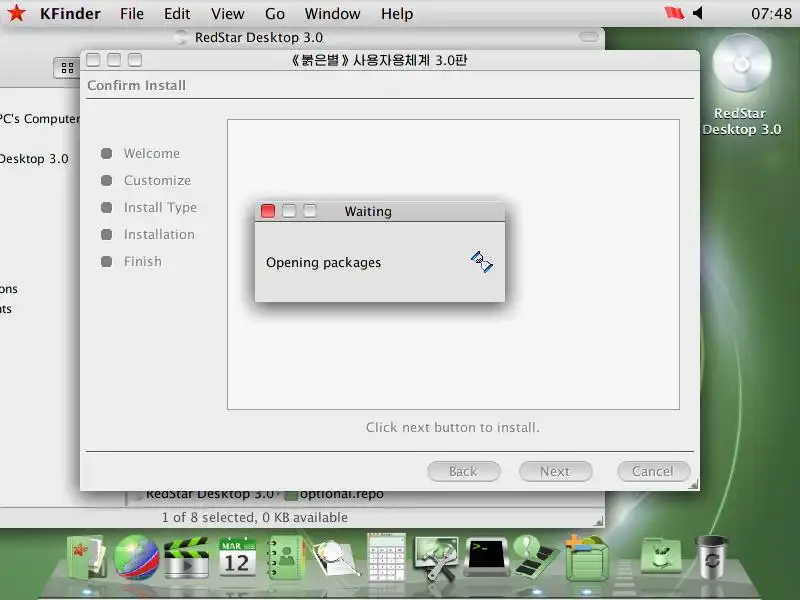
Task: Click the hourglass icon in Waiting dialog
Action: coord(482,262)
